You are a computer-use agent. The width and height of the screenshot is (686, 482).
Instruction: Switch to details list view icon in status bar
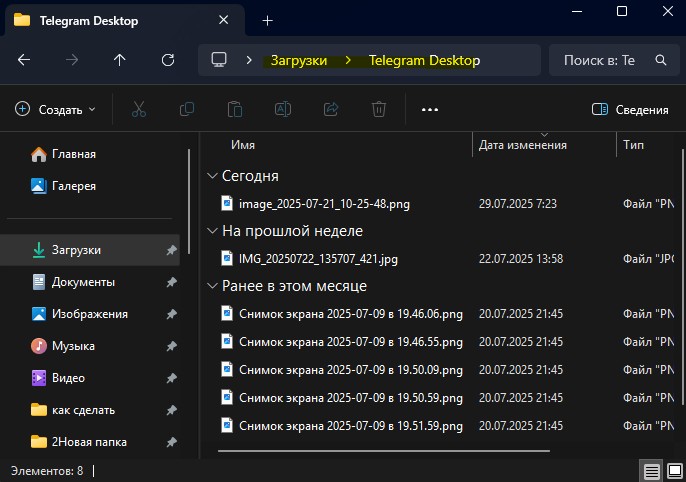pos(651,472)
